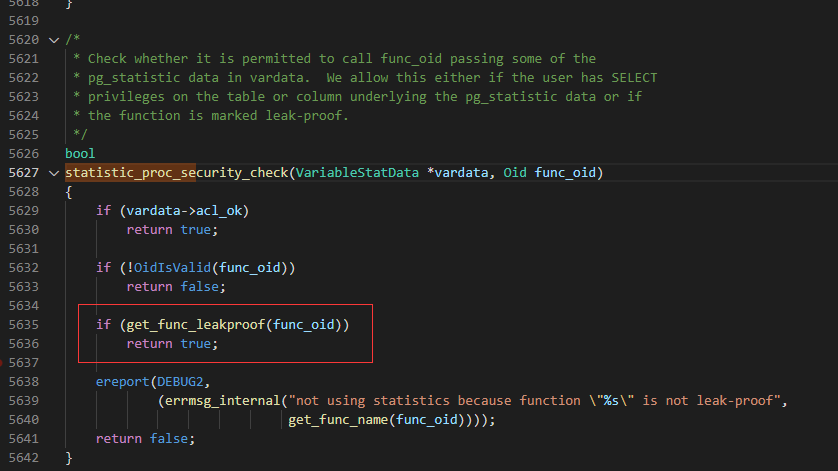
Task: Click "return false" on line 5633
Action: tap(173, 287)
